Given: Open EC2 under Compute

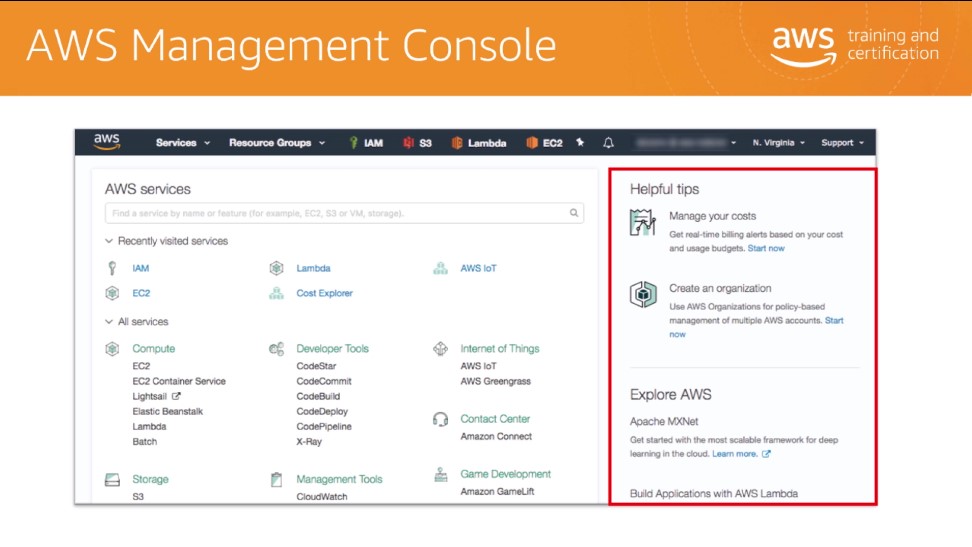Looking at the screenshot, I should pos(141,366).
